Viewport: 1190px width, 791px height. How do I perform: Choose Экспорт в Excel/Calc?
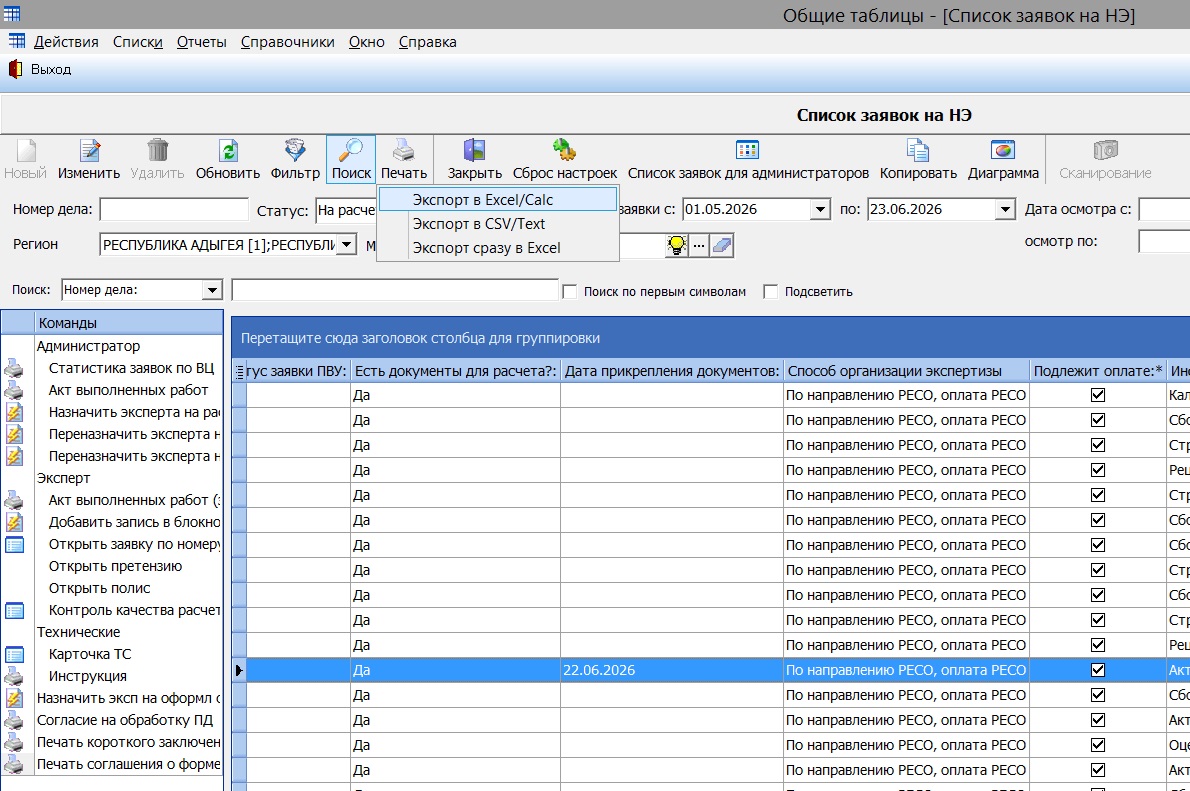pyautogui.click(x=498, y=200)
